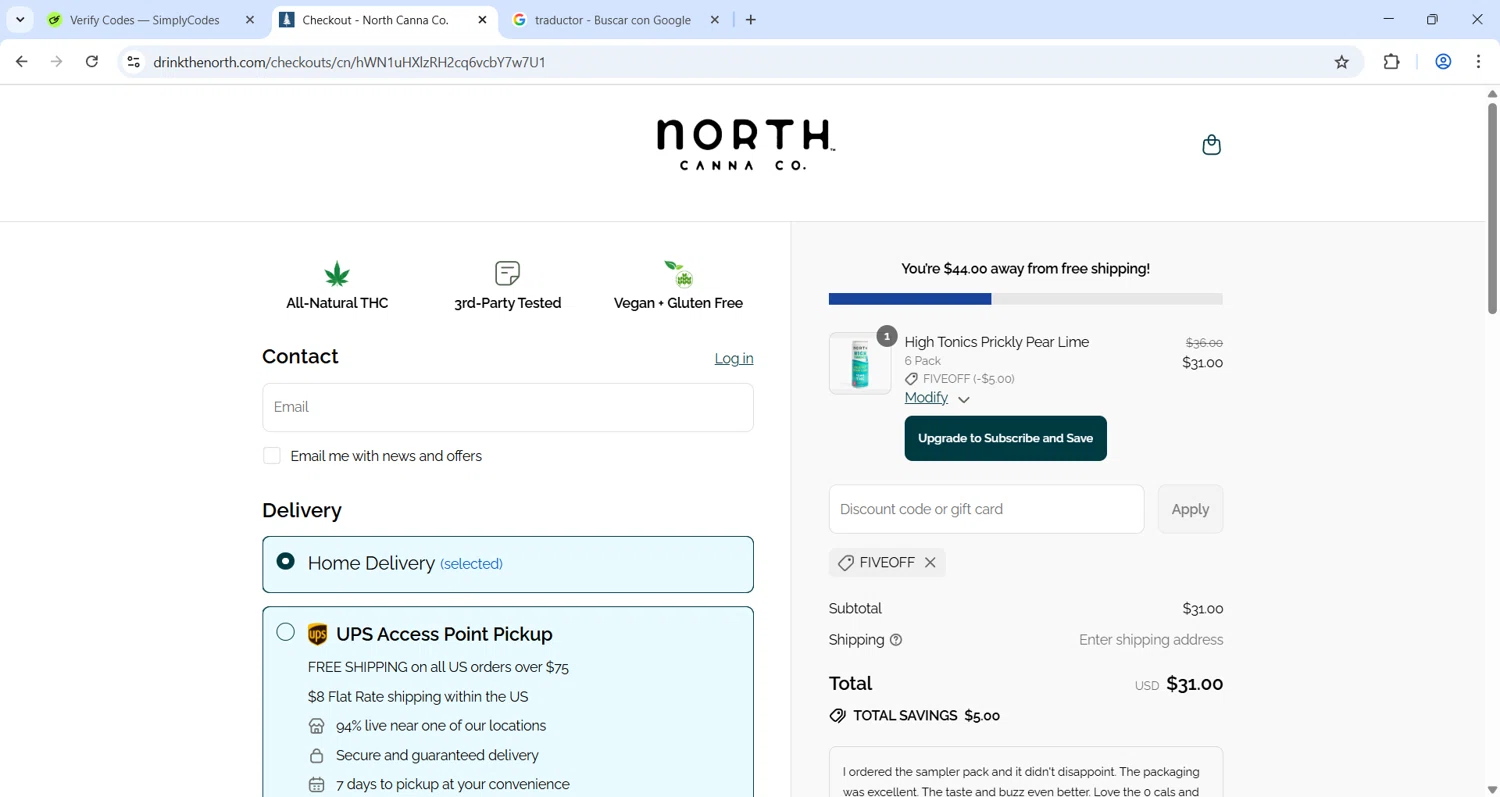Click the Modify link under product
Screen dimensions: 1500x797
(926, 398)
